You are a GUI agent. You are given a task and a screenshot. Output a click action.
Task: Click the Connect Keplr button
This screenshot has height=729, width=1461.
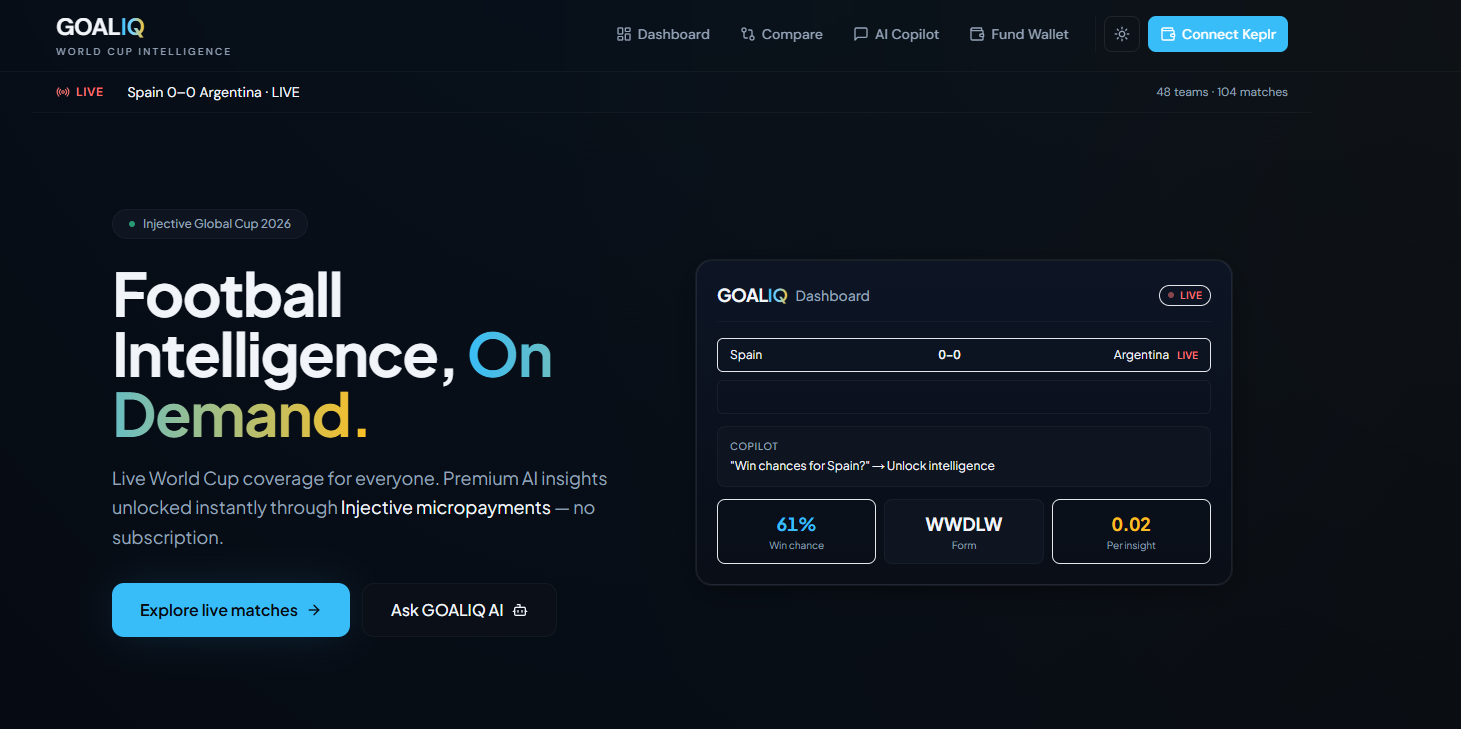tap(1218, 34)
